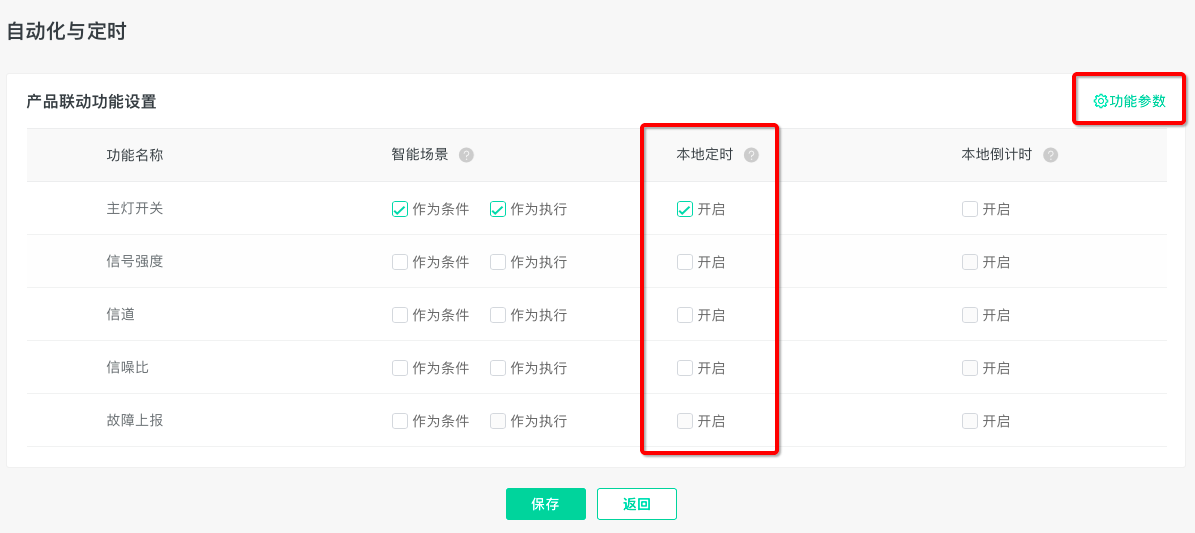The image size is (1195, 533).
Task: Click help icon next to 本地定时
Action: pyautogui.click(x=751, y=155)
